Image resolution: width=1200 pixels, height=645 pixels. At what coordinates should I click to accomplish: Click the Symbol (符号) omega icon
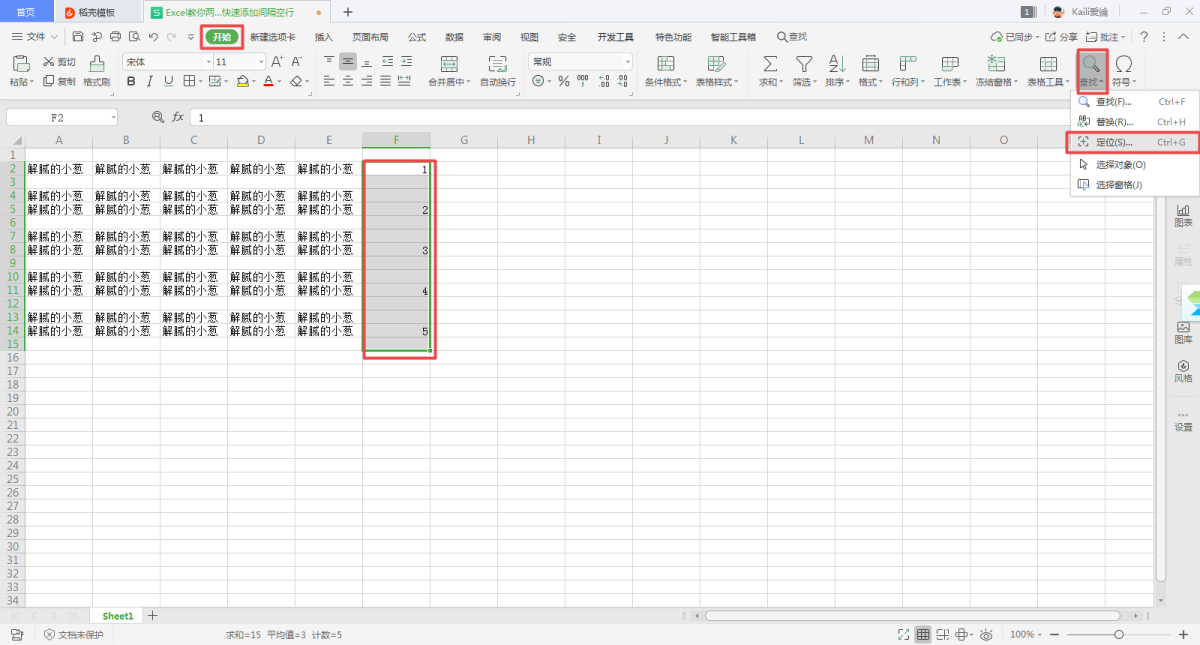tap(1123, 64)
